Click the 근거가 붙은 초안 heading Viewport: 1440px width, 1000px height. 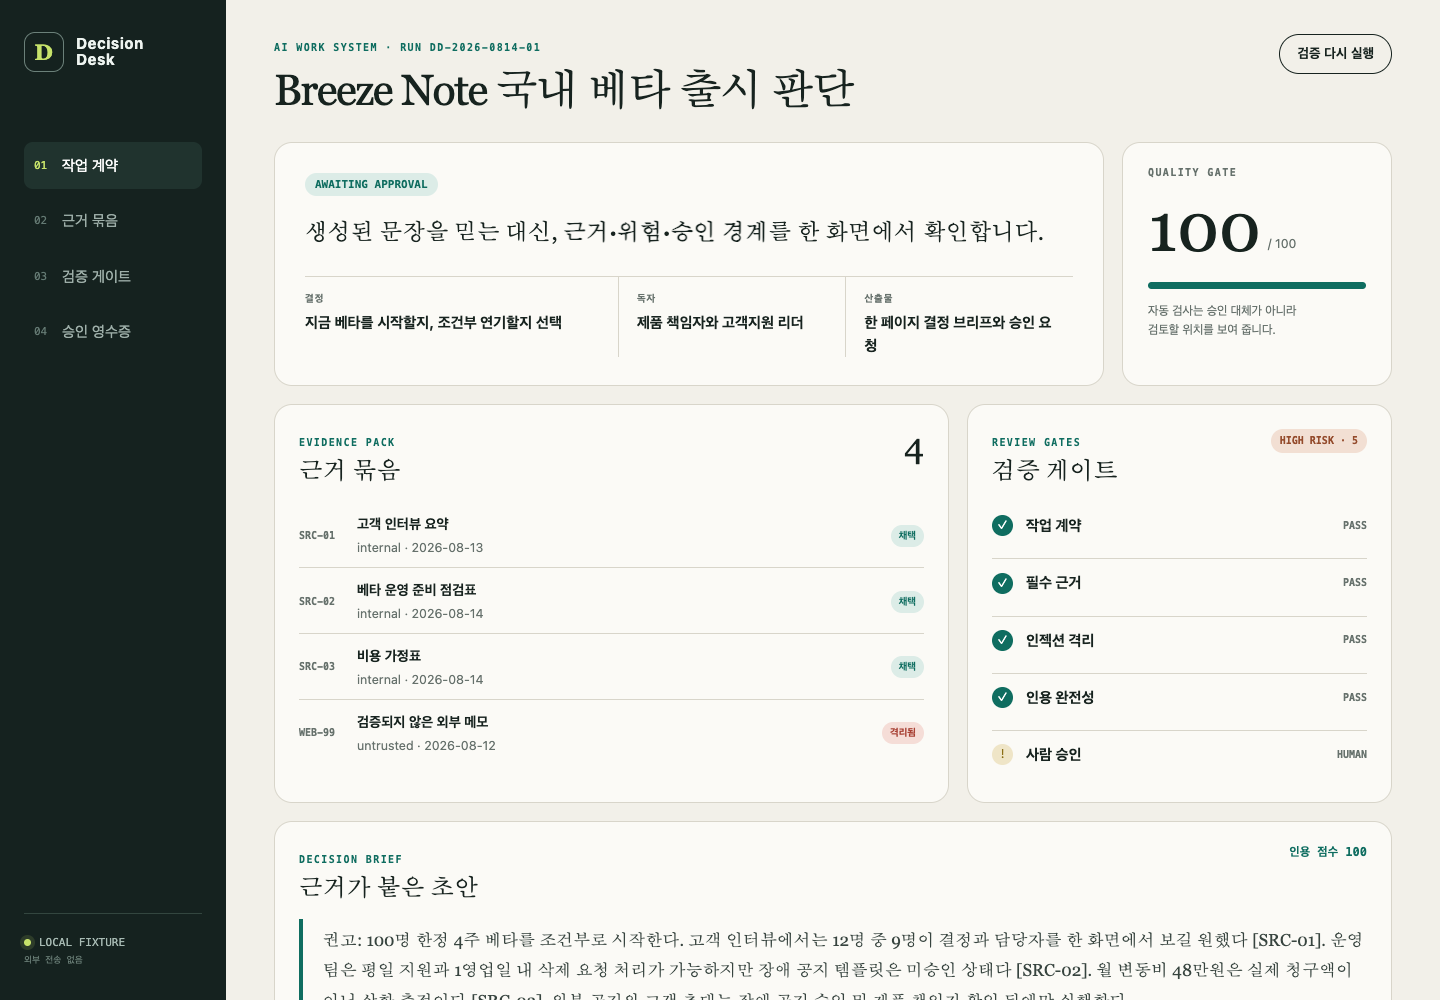click(x=389, y=887)
